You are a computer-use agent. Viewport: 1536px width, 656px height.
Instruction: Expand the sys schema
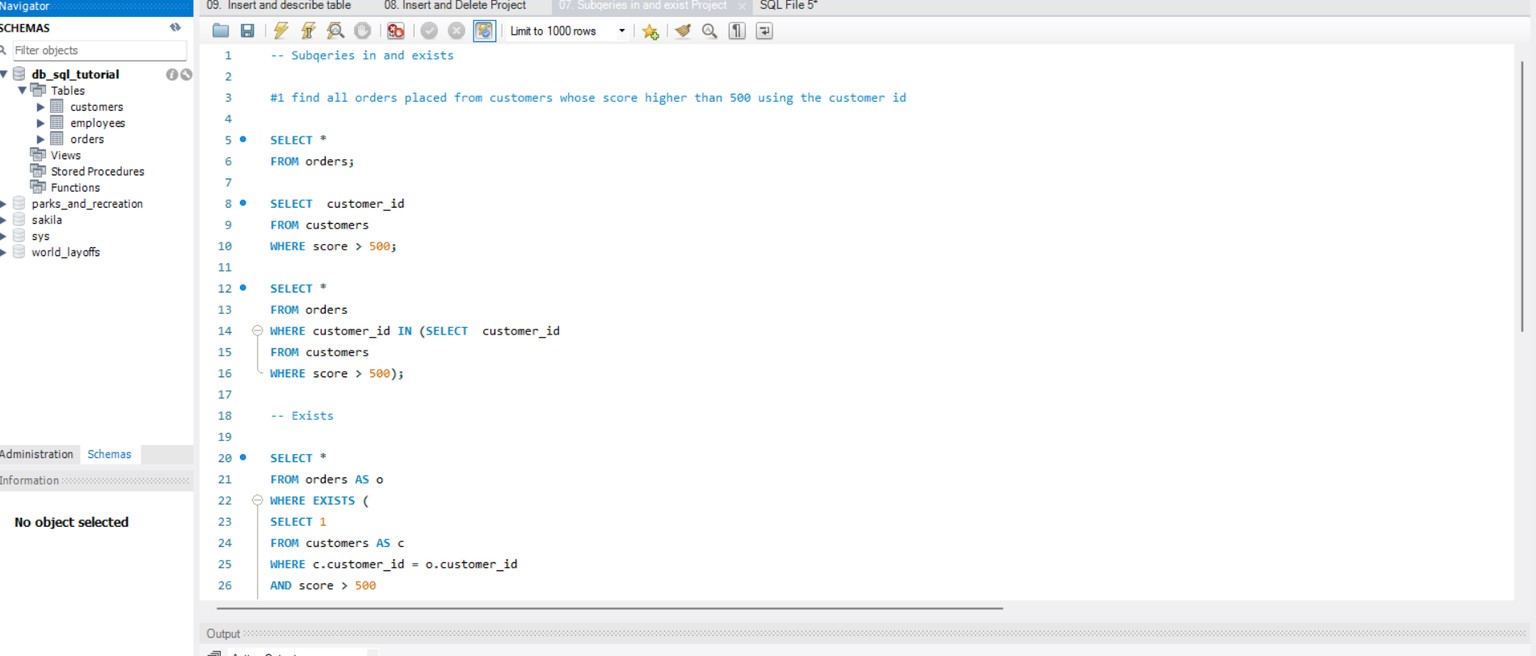(4, 236)
